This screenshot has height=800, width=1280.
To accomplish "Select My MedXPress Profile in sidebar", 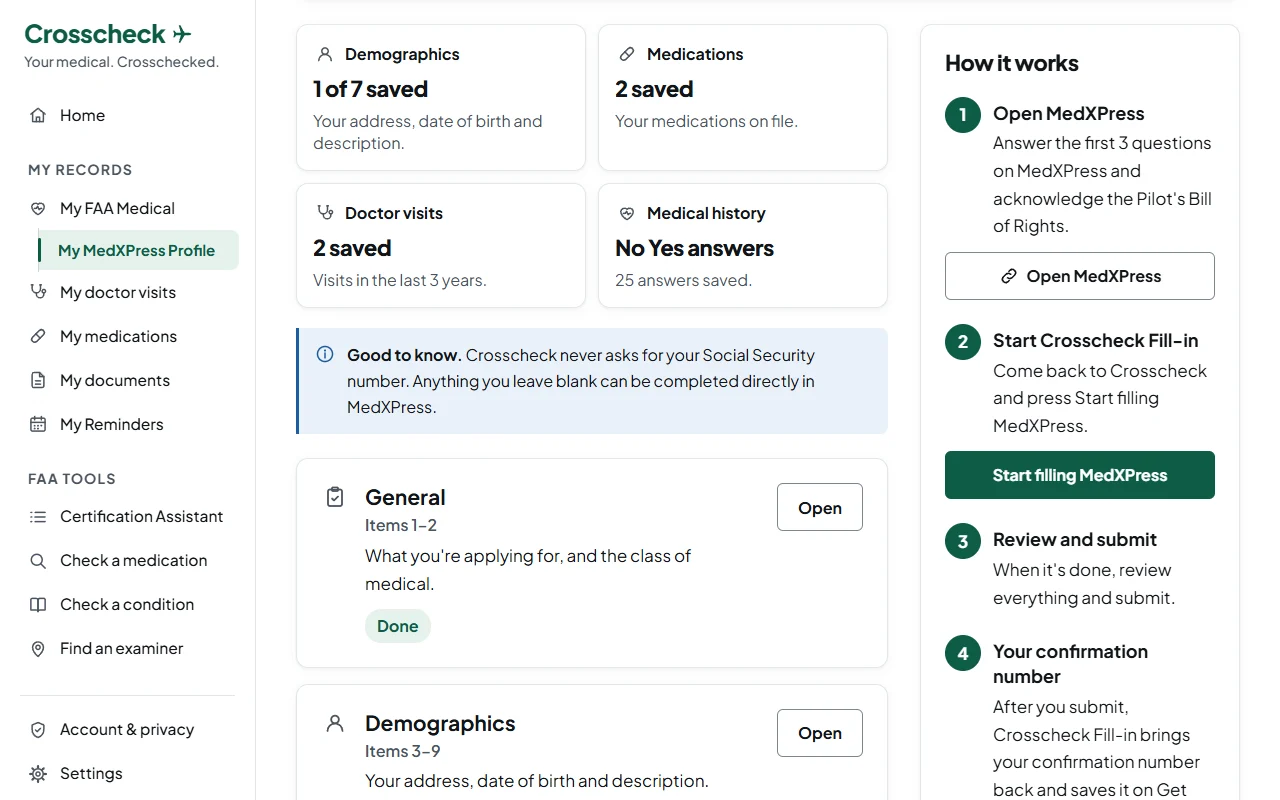I will pos(138,250).
